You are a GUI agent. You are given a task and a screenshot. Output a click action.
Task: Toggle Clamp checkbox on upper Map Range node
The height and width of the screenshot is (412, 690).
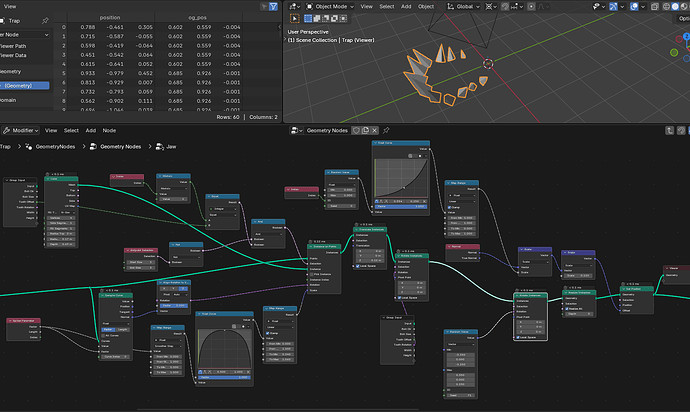pos(449,207)
